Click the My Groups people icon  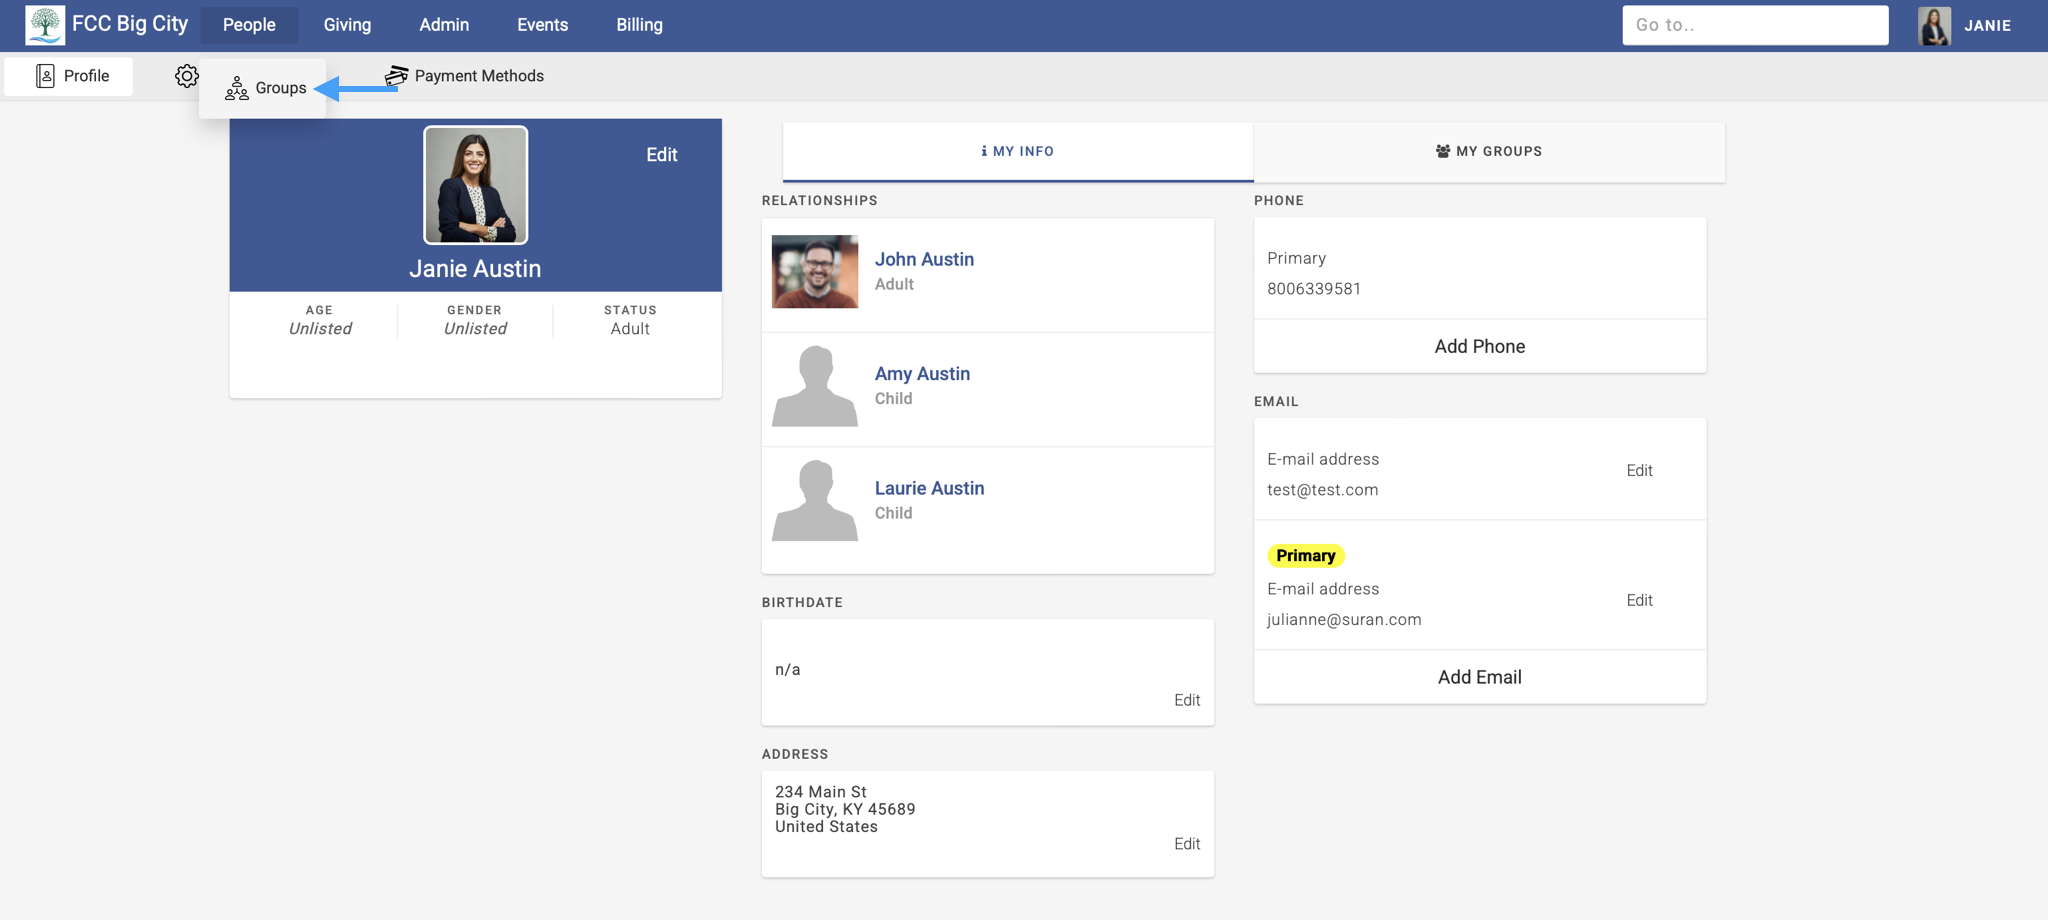pyautogui.click(x=1442, y=151)
